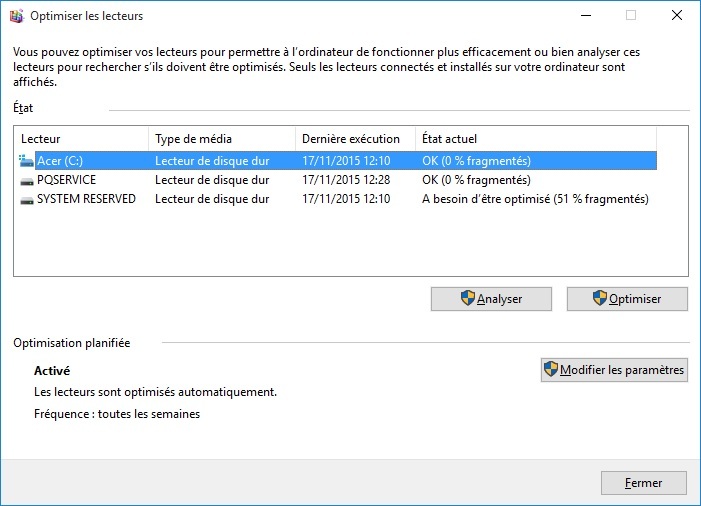Click the 51 % fragmentés status
Screen dimensions: 701x506
(535, 199)
